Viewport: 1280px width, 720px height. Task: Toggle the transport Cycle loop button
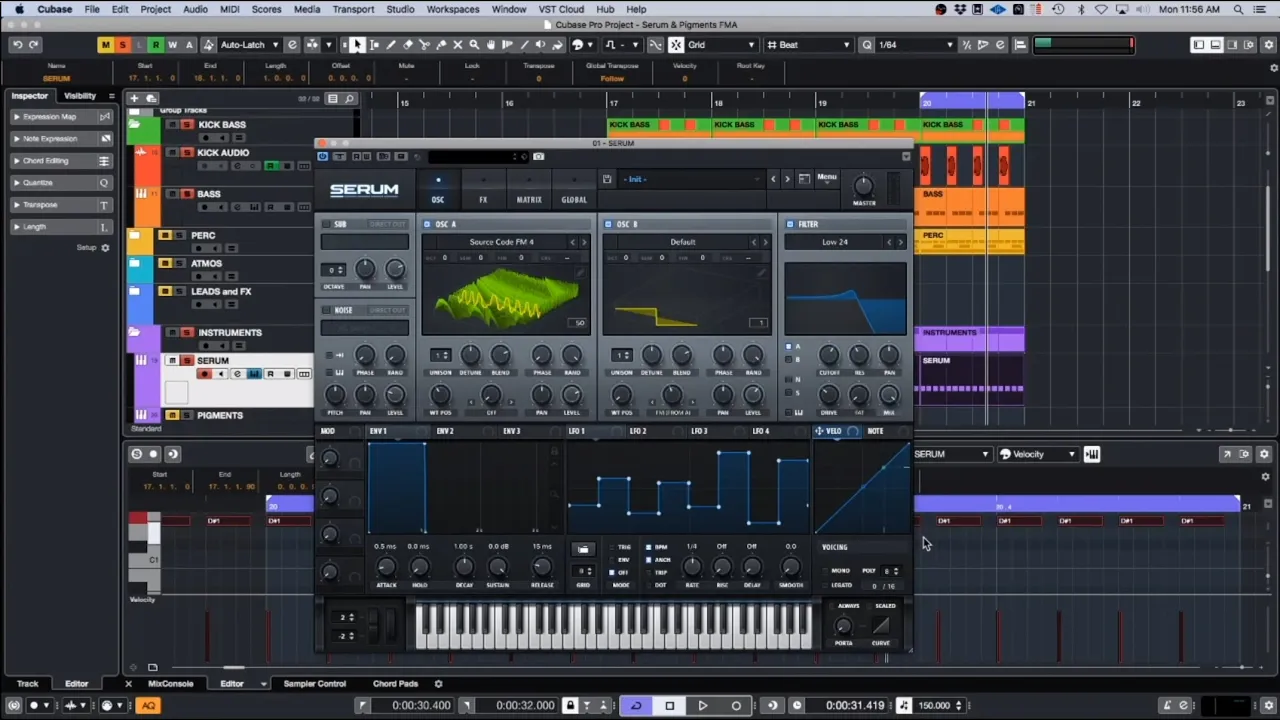click(635, 705)
